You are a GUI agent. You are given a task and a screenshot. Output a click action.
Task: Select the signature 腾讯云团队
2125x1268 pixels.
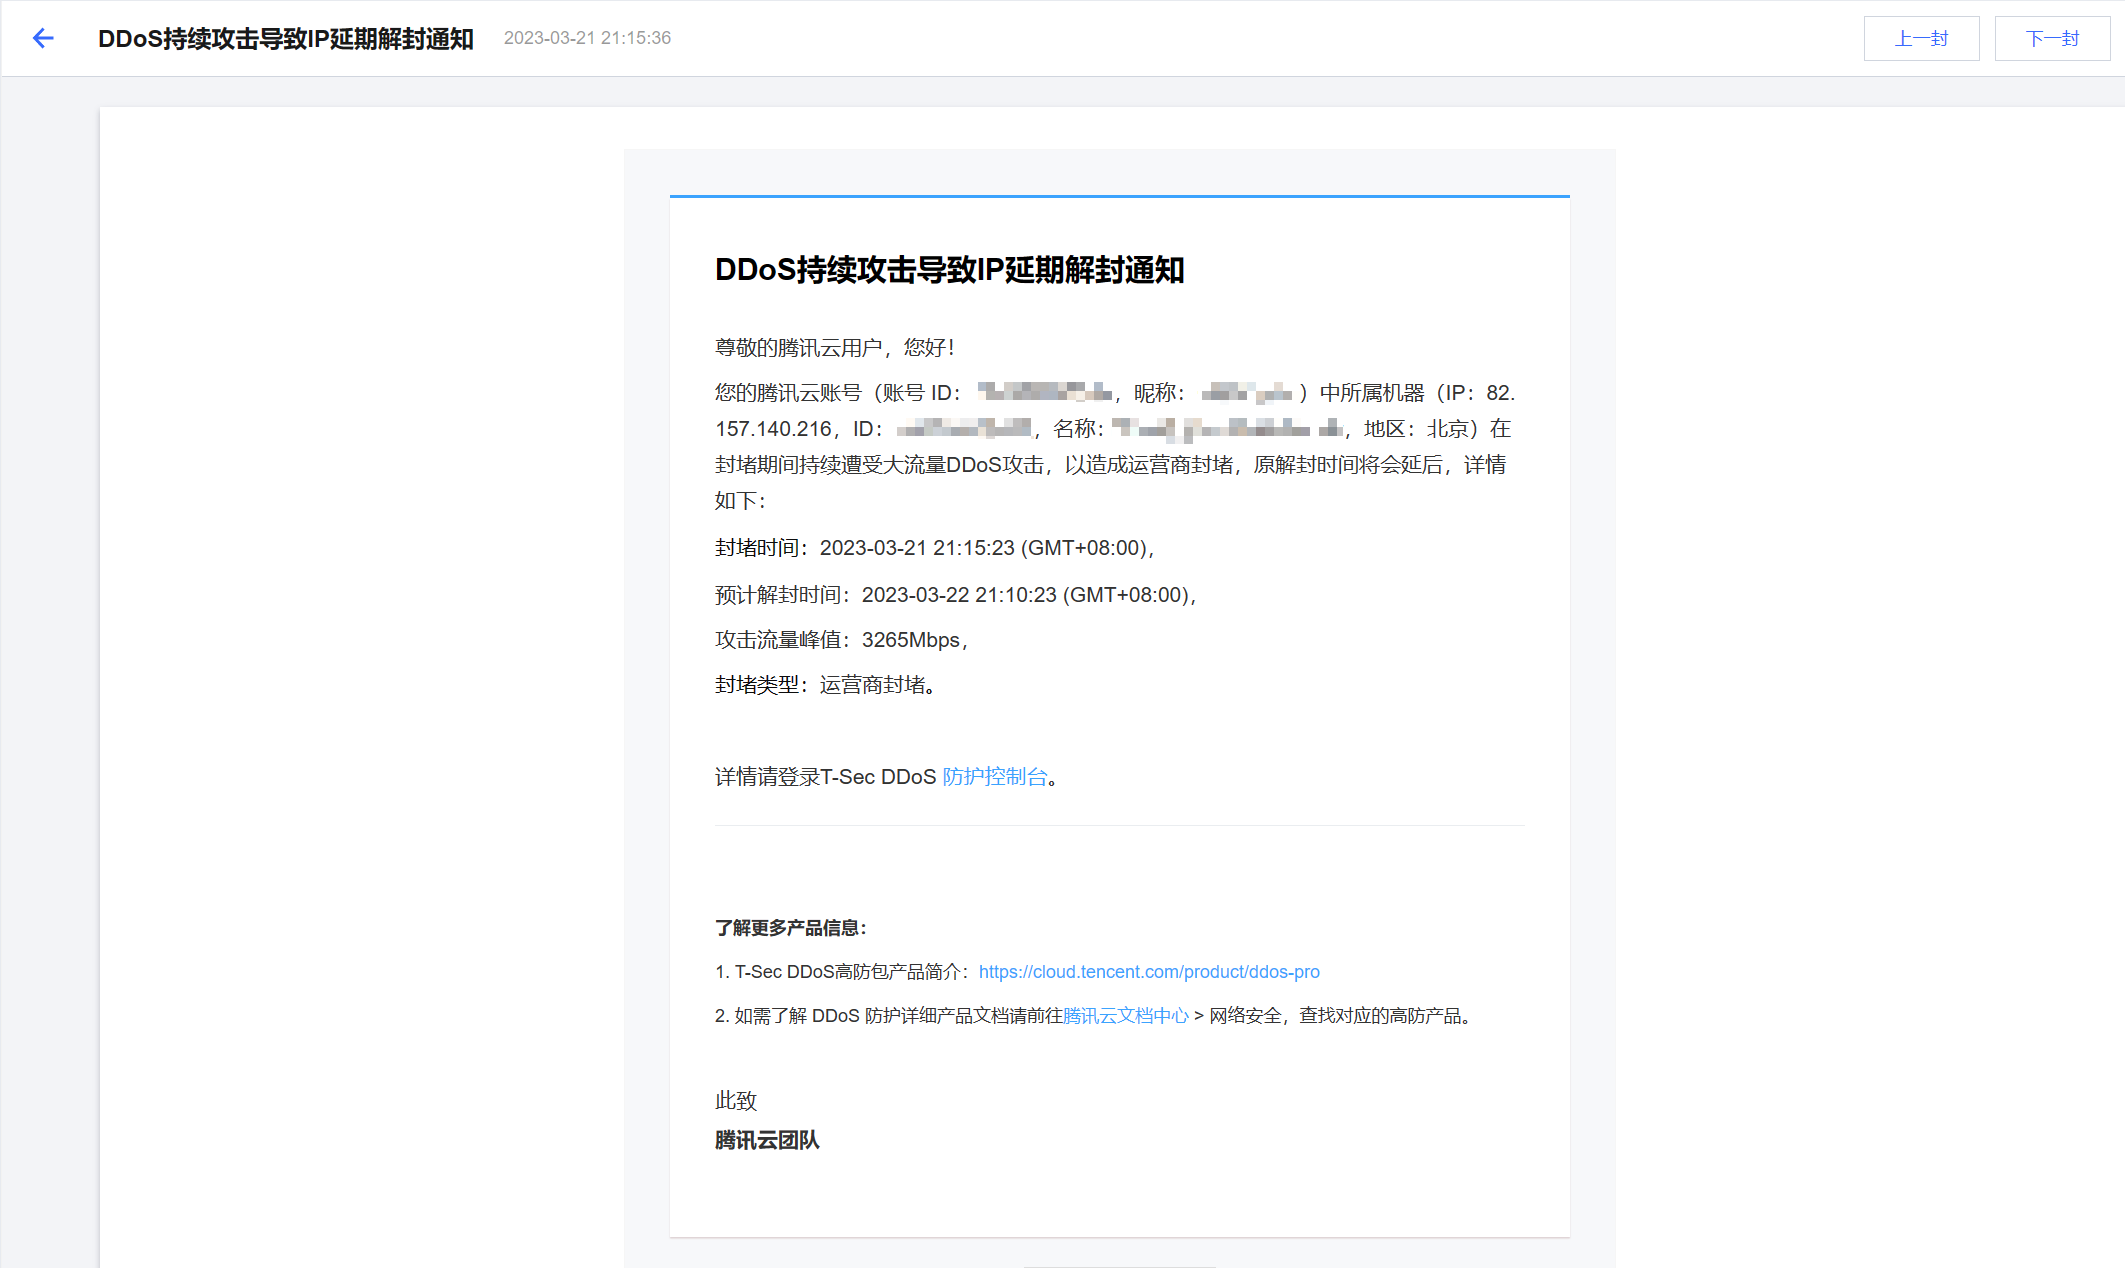click(767, 1140)
